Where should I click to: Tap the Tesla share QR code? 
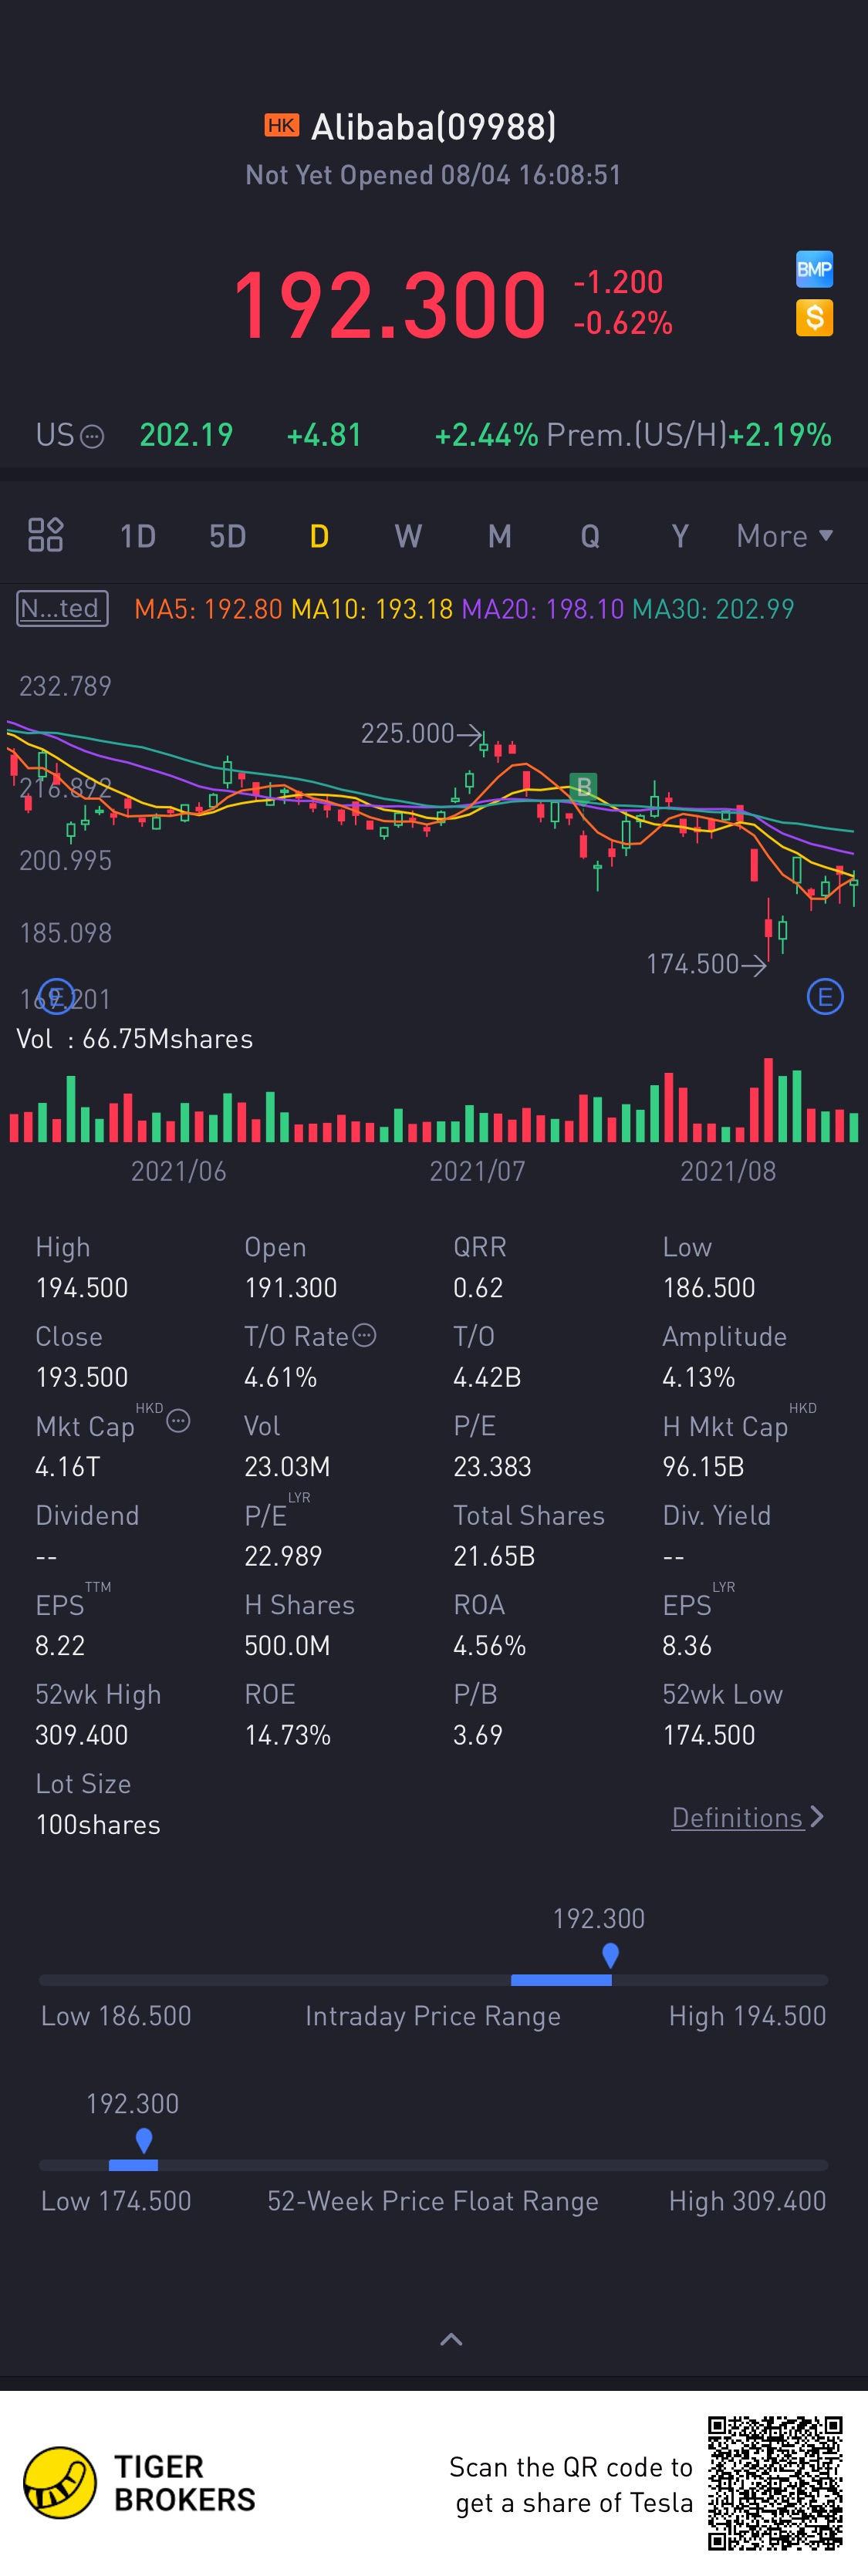(x=775, y=2482)
